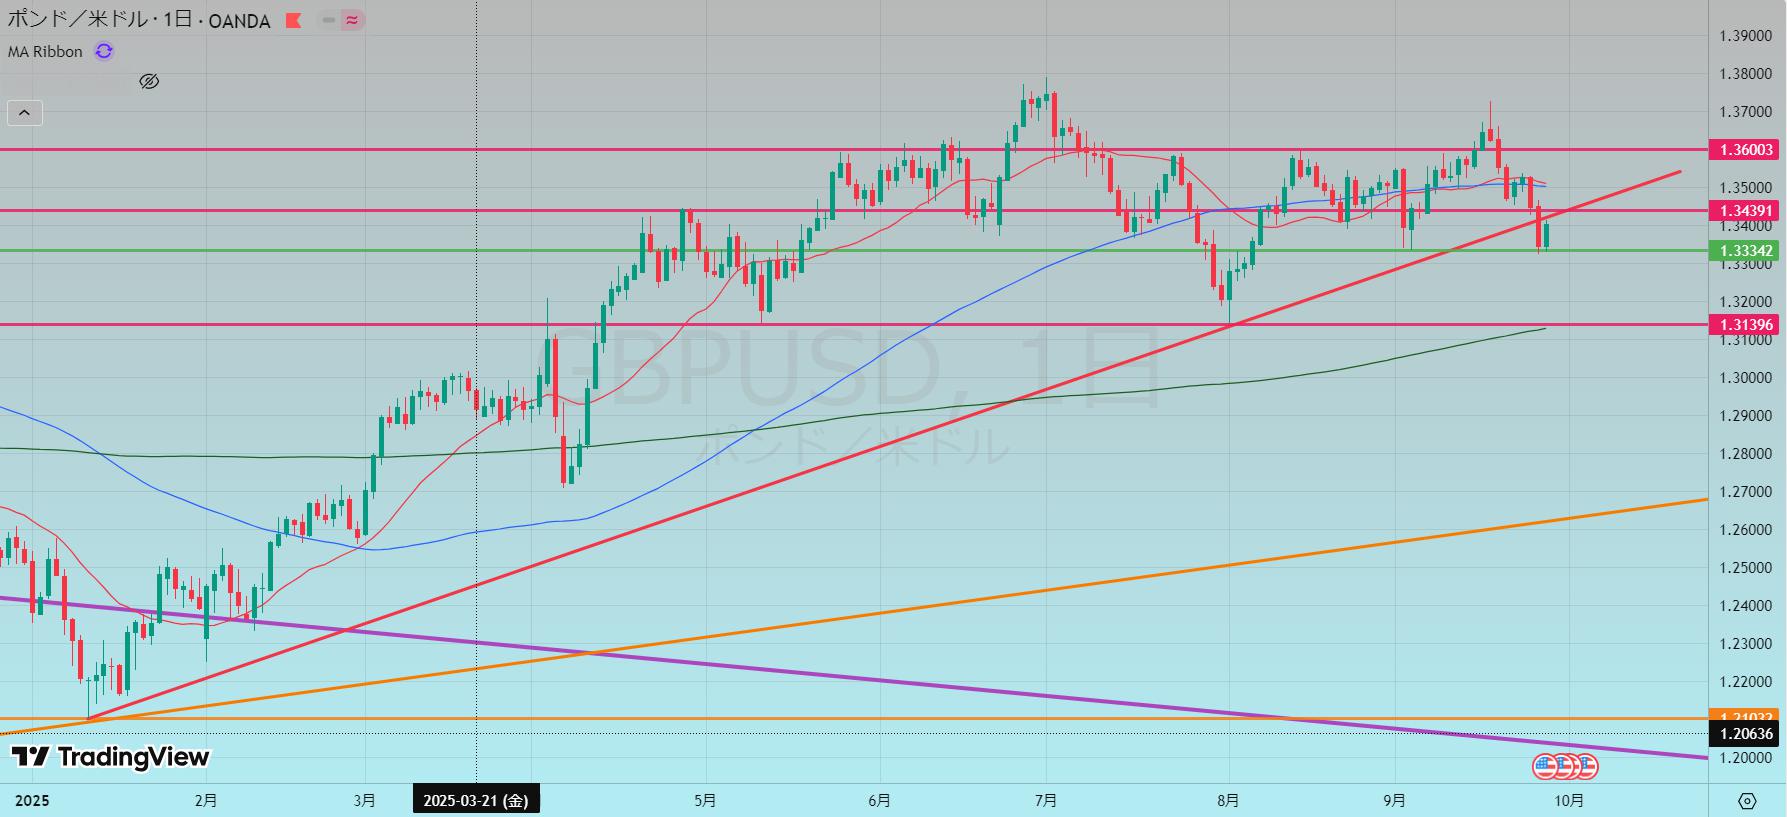
Task: Click the TradingView logo
Action: [x=110, y=757]
